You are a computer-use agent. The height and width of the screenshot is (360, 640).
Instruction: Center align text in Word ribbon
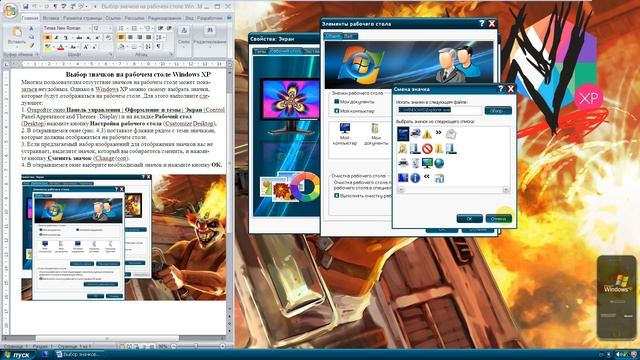coord(130,38)
